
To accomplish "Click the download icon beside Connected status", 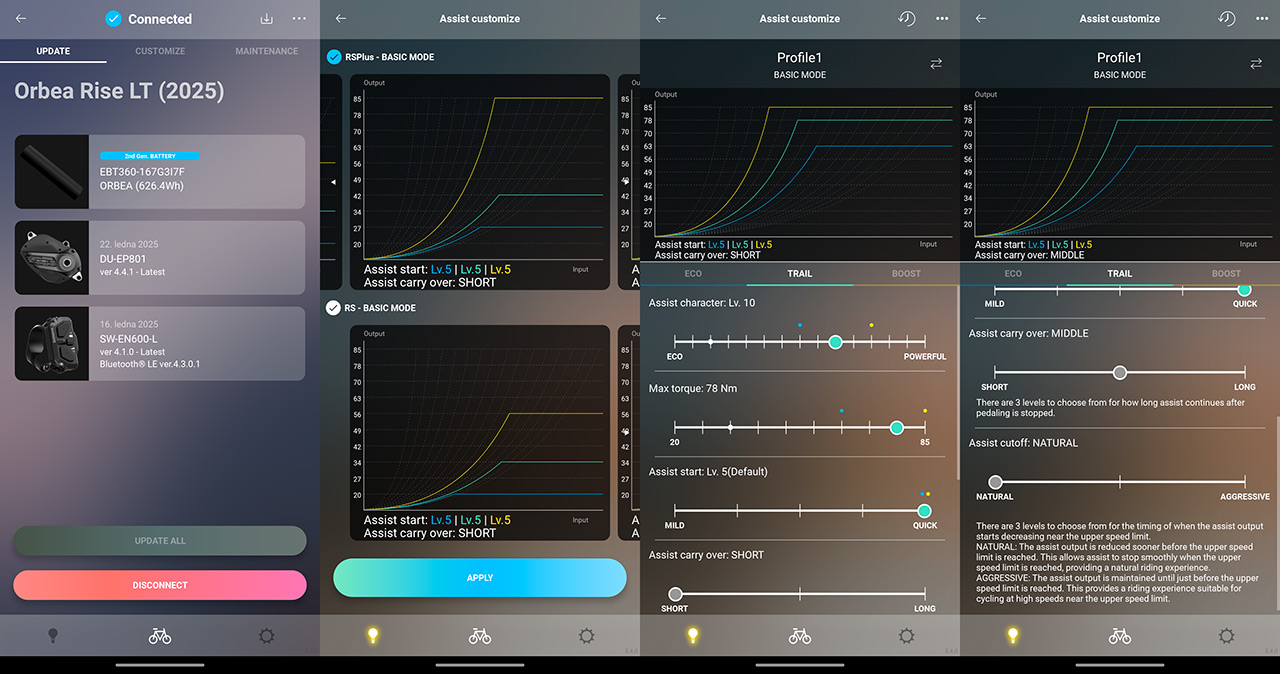I will (x=266, y=19).
